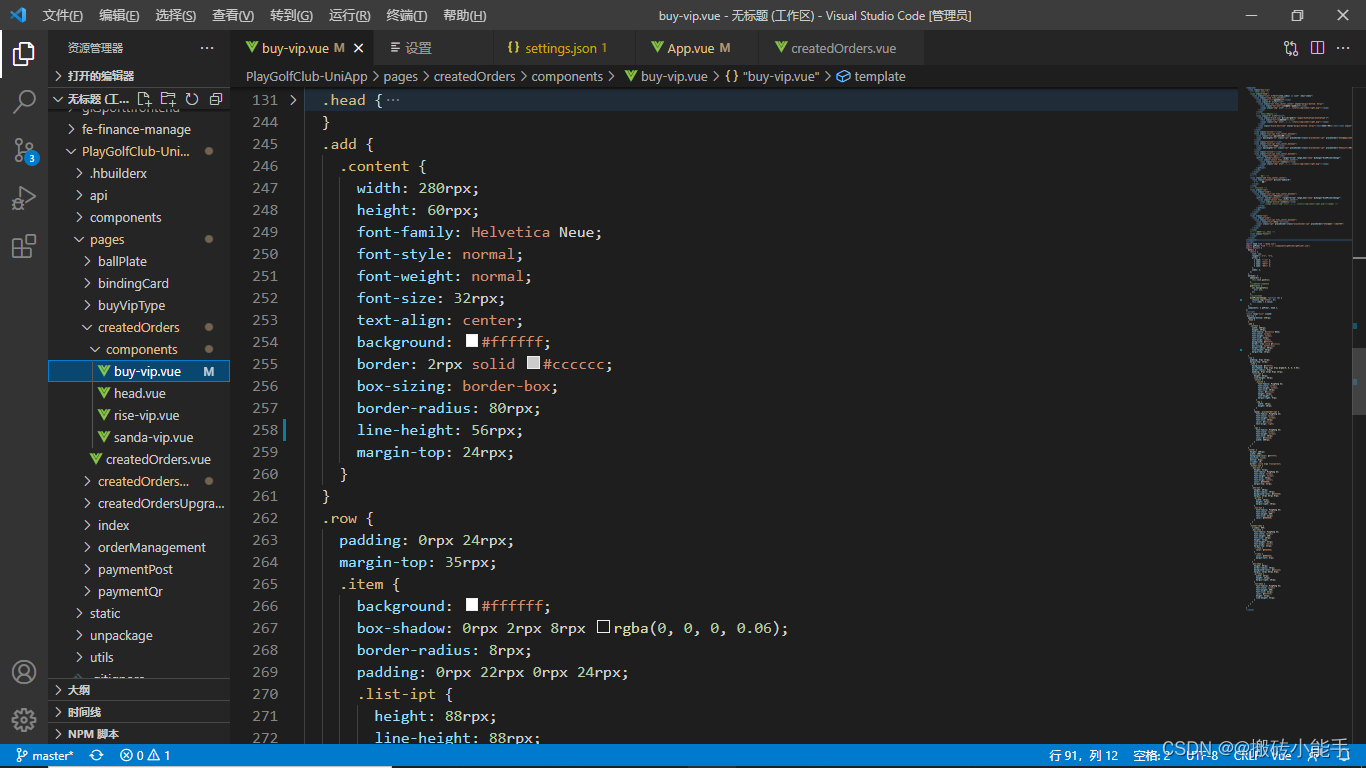Collapse the pages folder
Screen dimensions: 1366x768
click(x=139, y=239)
